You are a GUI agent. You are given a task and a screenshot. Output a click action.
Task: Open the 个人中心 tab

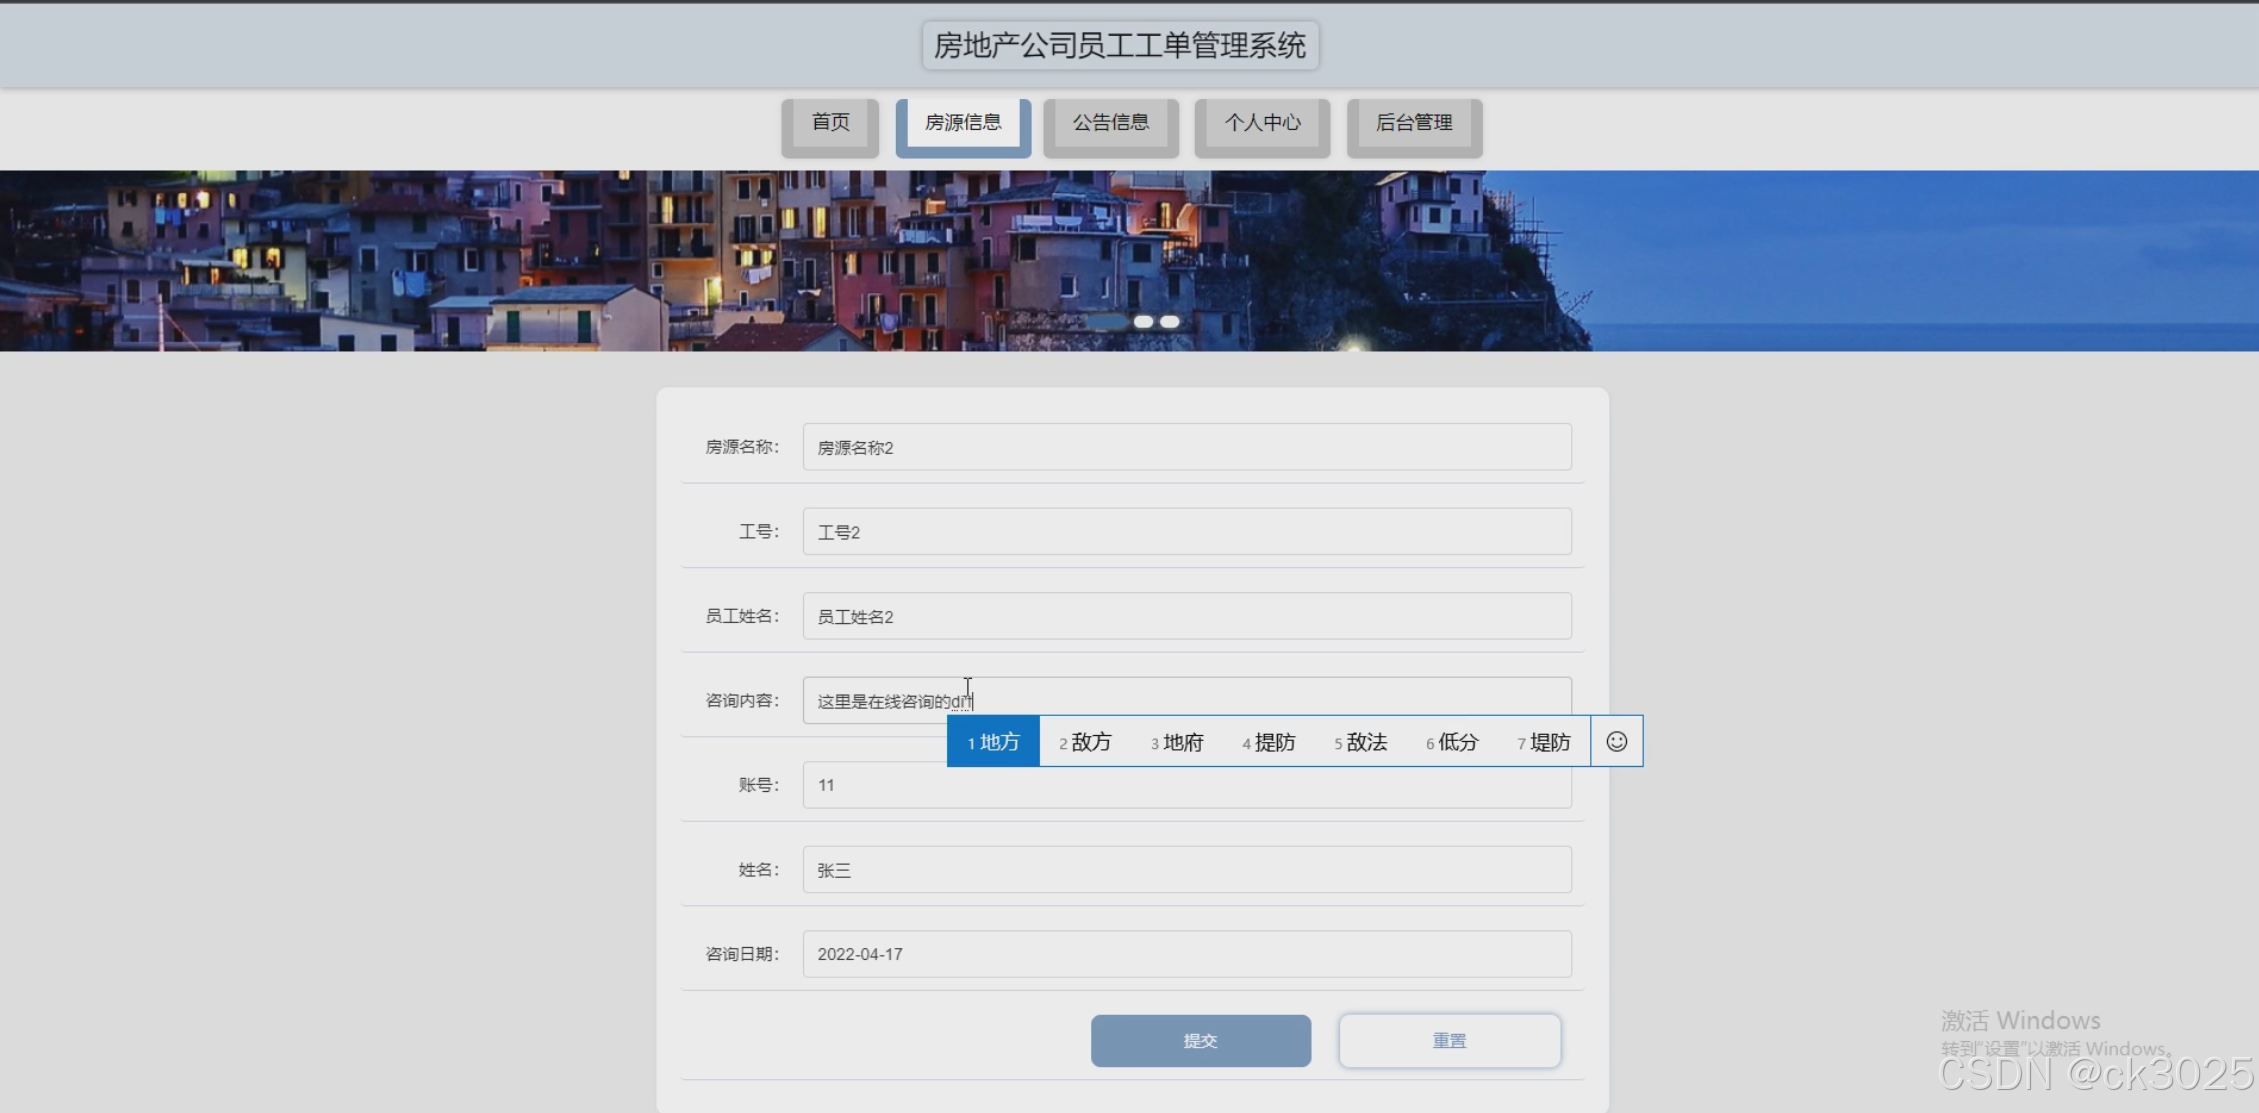click(1262, 123)
